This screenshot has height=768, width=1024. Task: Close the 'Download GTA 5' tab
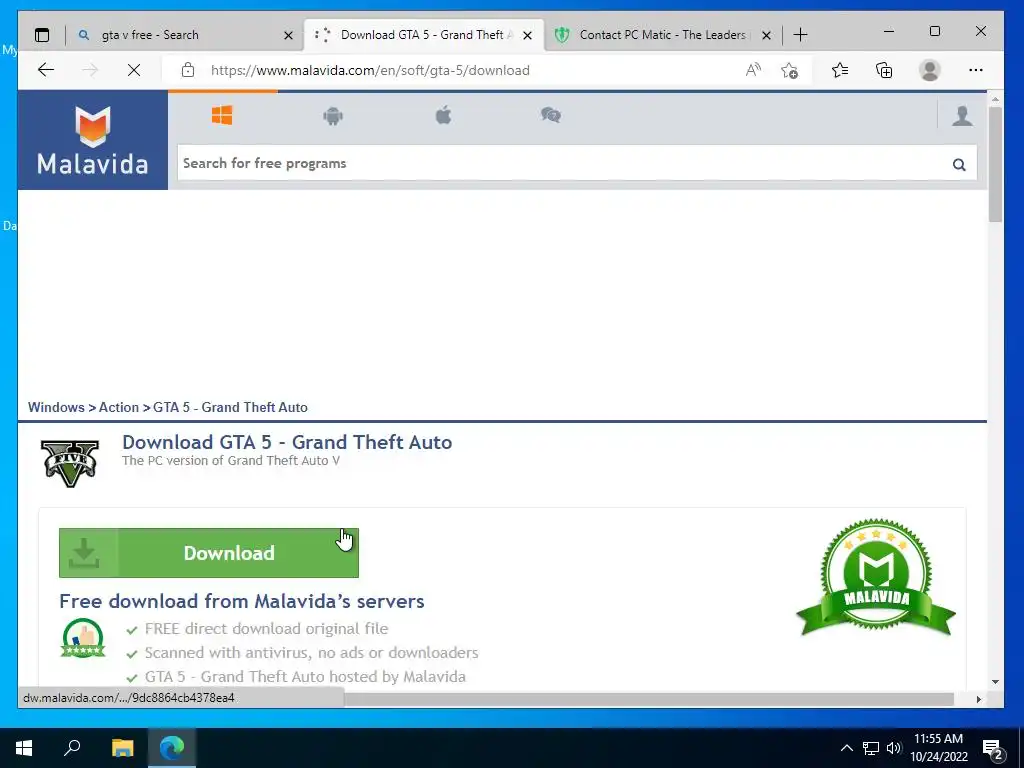(528, 35)
